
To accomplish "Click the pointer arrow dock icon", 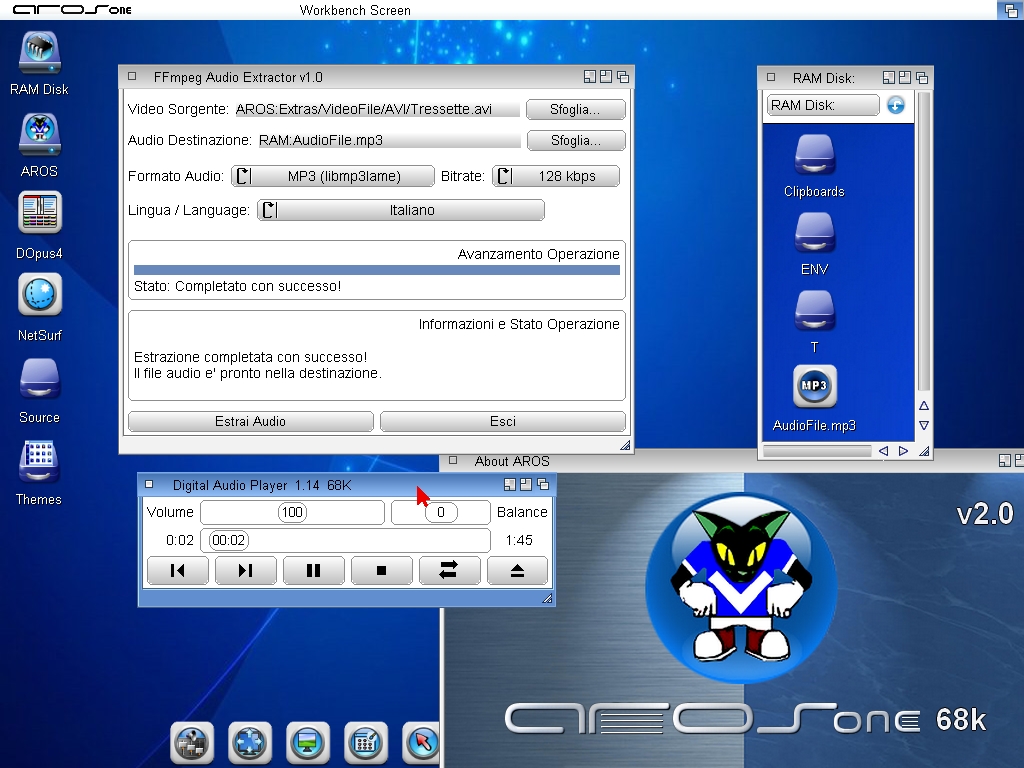I will 421,743.
